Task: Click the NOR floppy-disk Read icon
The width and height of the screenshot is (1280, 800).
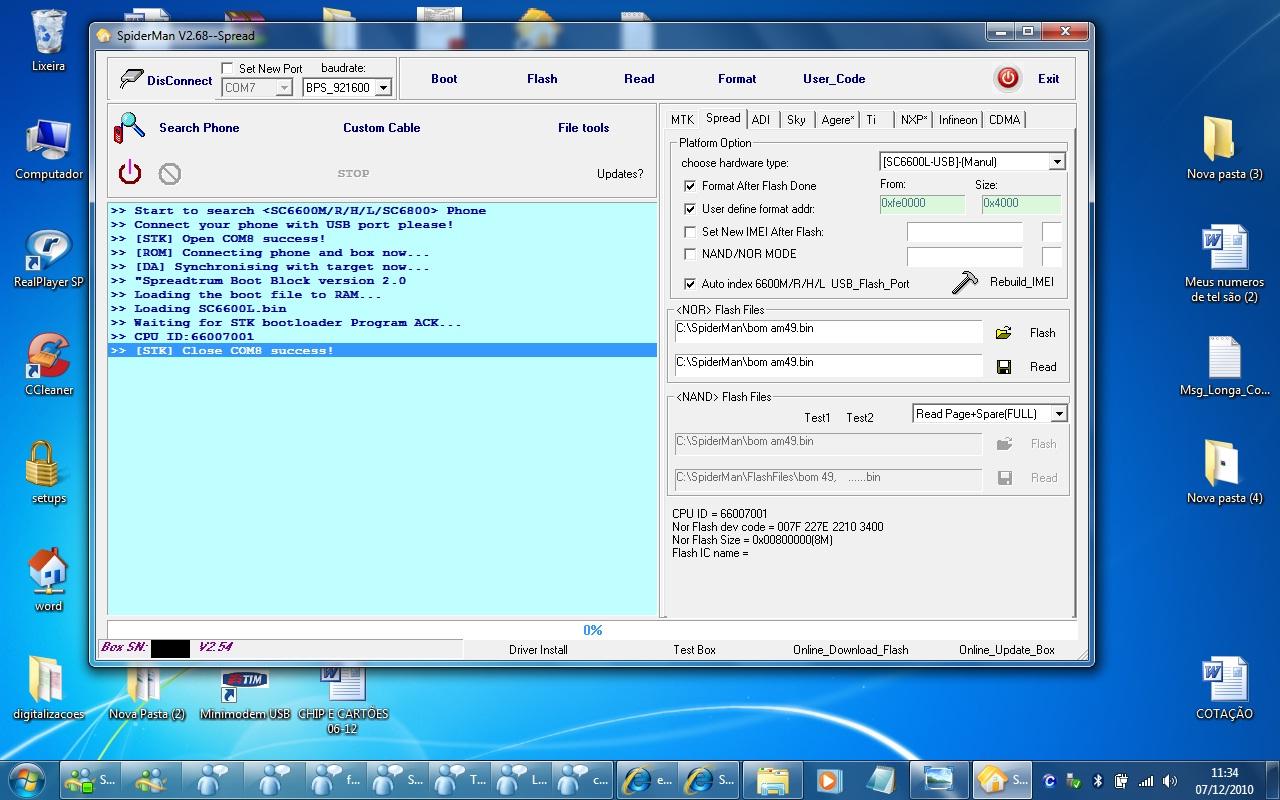Action: pyautogui.click(x=1004, y=367)
